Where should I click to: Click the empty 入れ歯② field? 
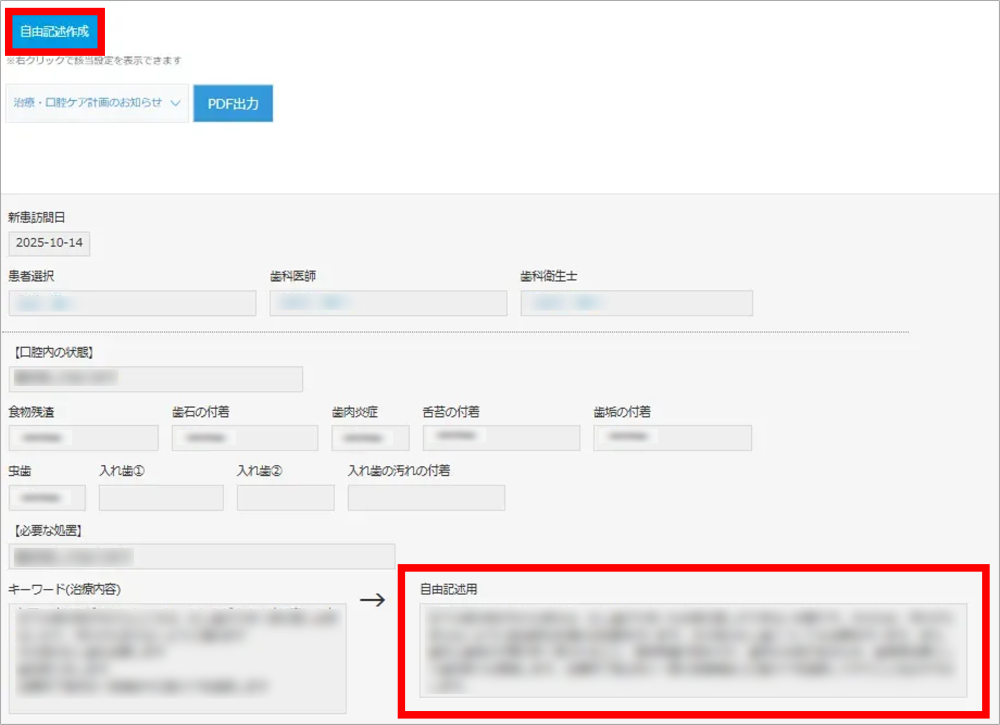pyautogui.click(x=285, y=497)
